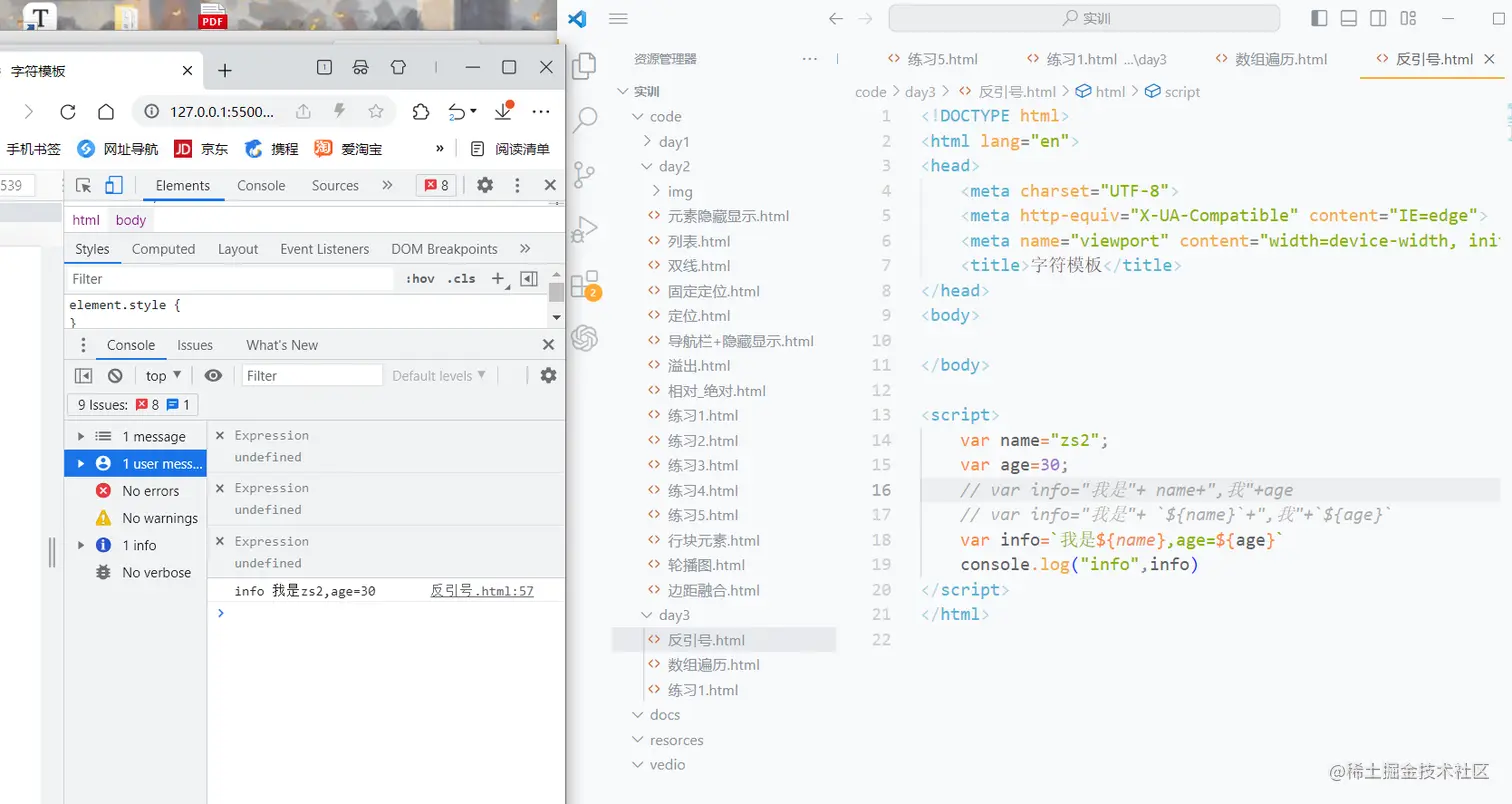Screen dimensions: 1512x804
Task: Open the 9 Issues summary button
Action: point(133,405)
